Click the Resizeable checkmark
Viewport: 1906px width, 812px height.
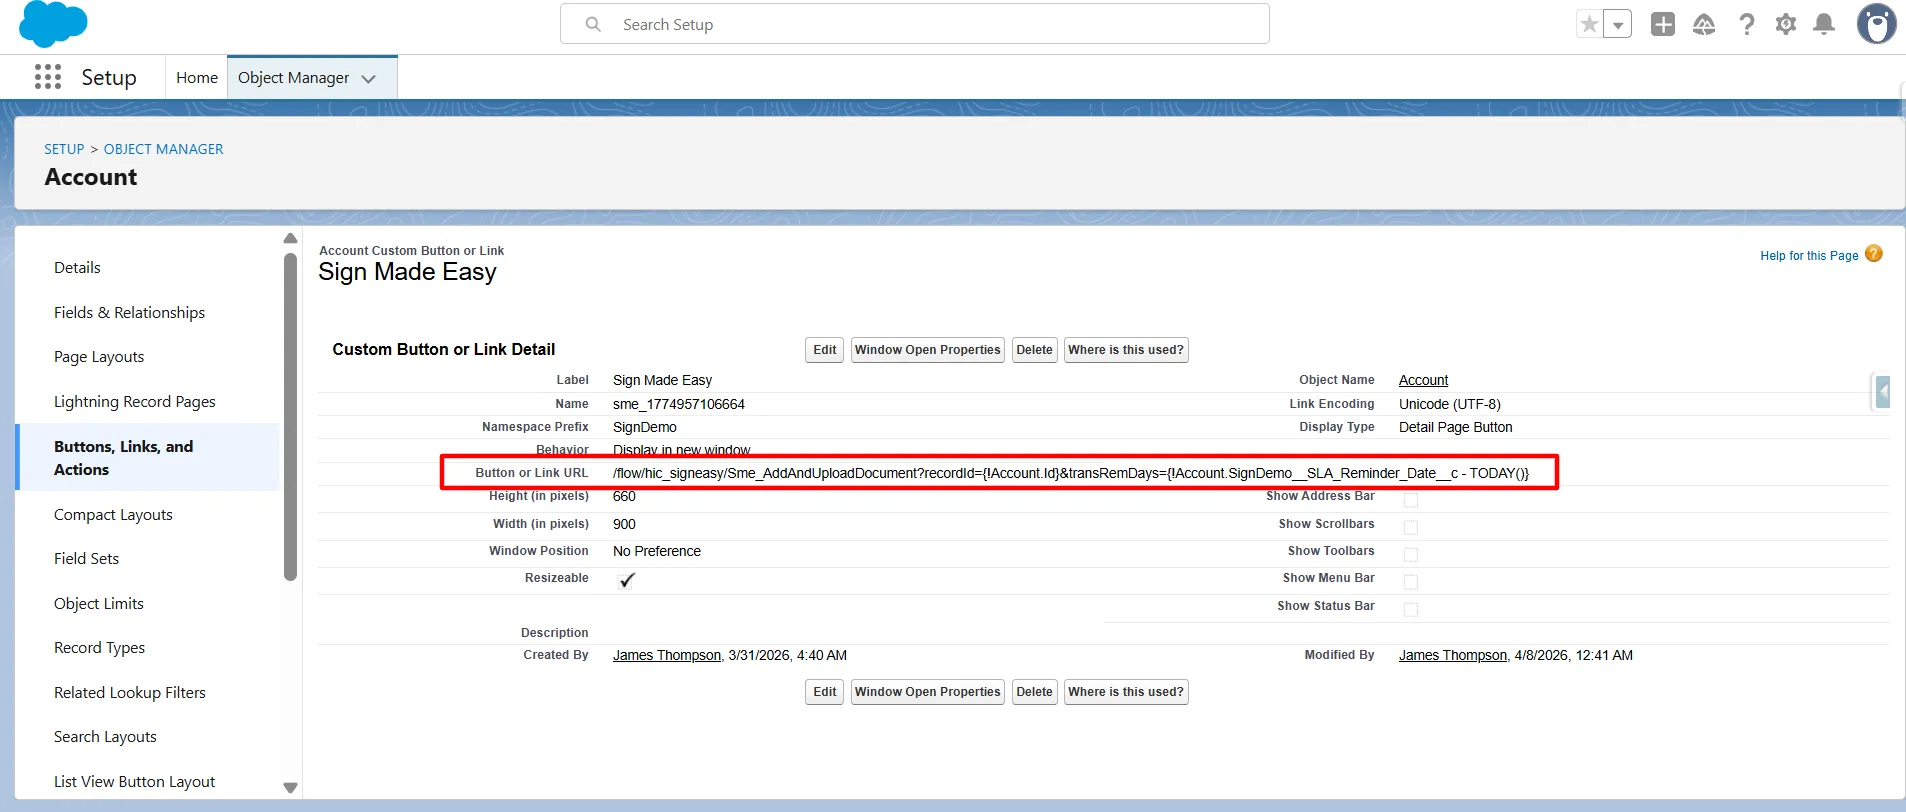tap(627, 580)
